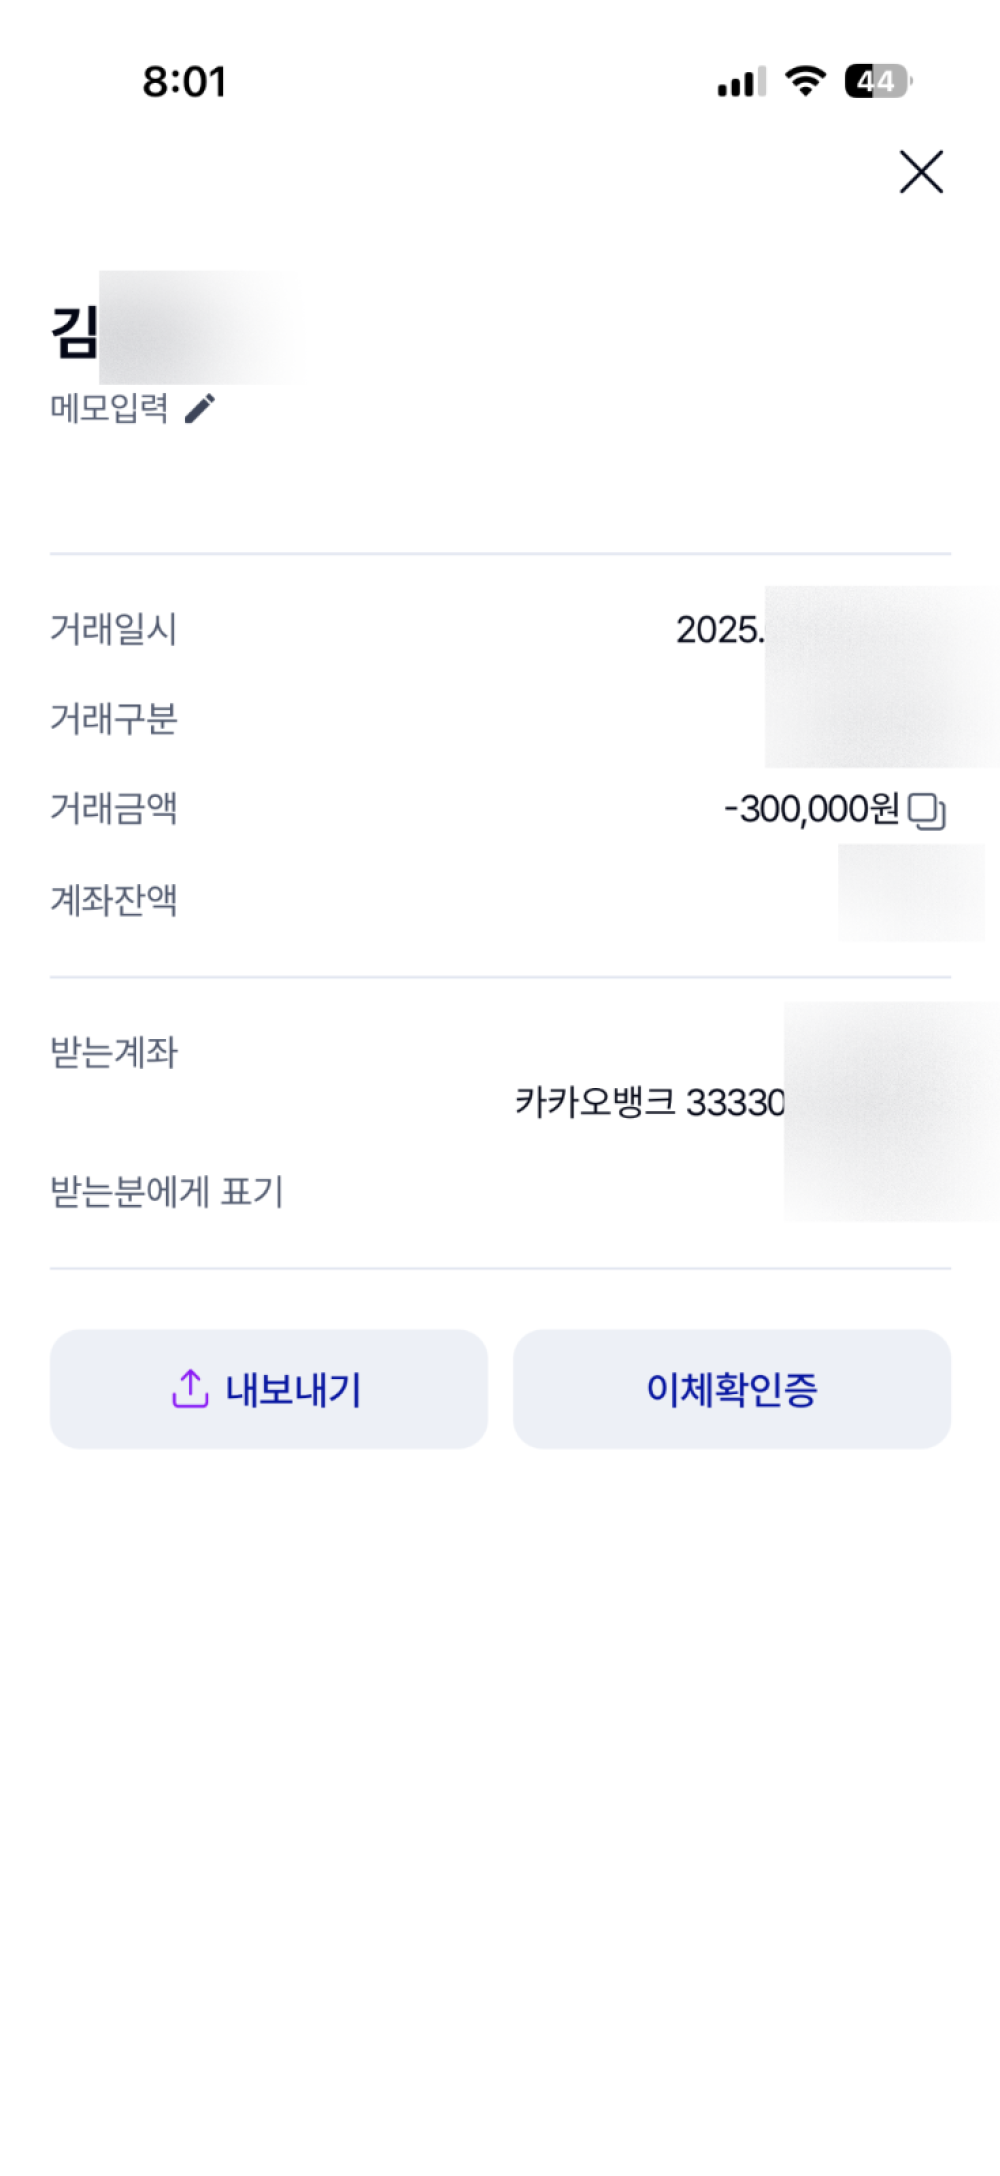This screenshot has width=1000, height=2176.
Task: Open the 이체확인증 transfer certificate
Action: pyautogui.click(x=731, y=1389)
